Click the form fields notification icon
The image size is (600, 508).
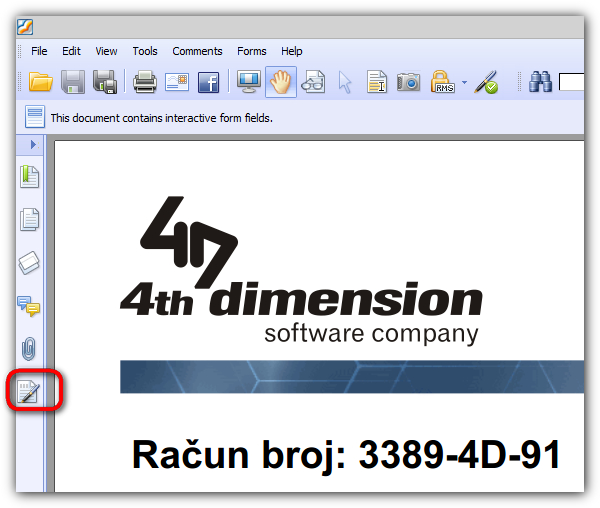point(35,117)
